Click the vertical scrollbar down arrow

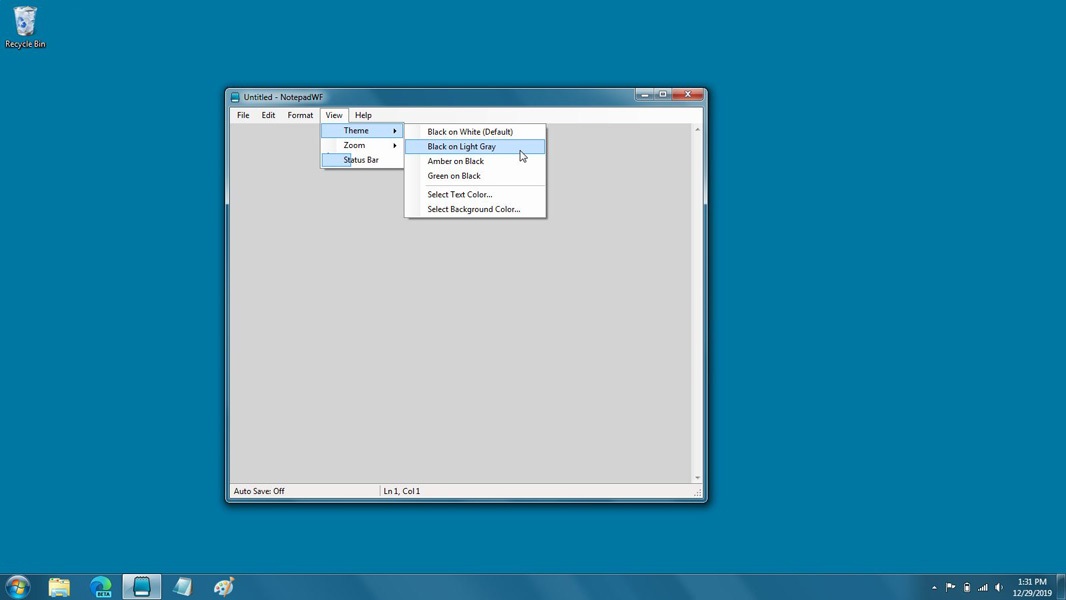point(697,478)
